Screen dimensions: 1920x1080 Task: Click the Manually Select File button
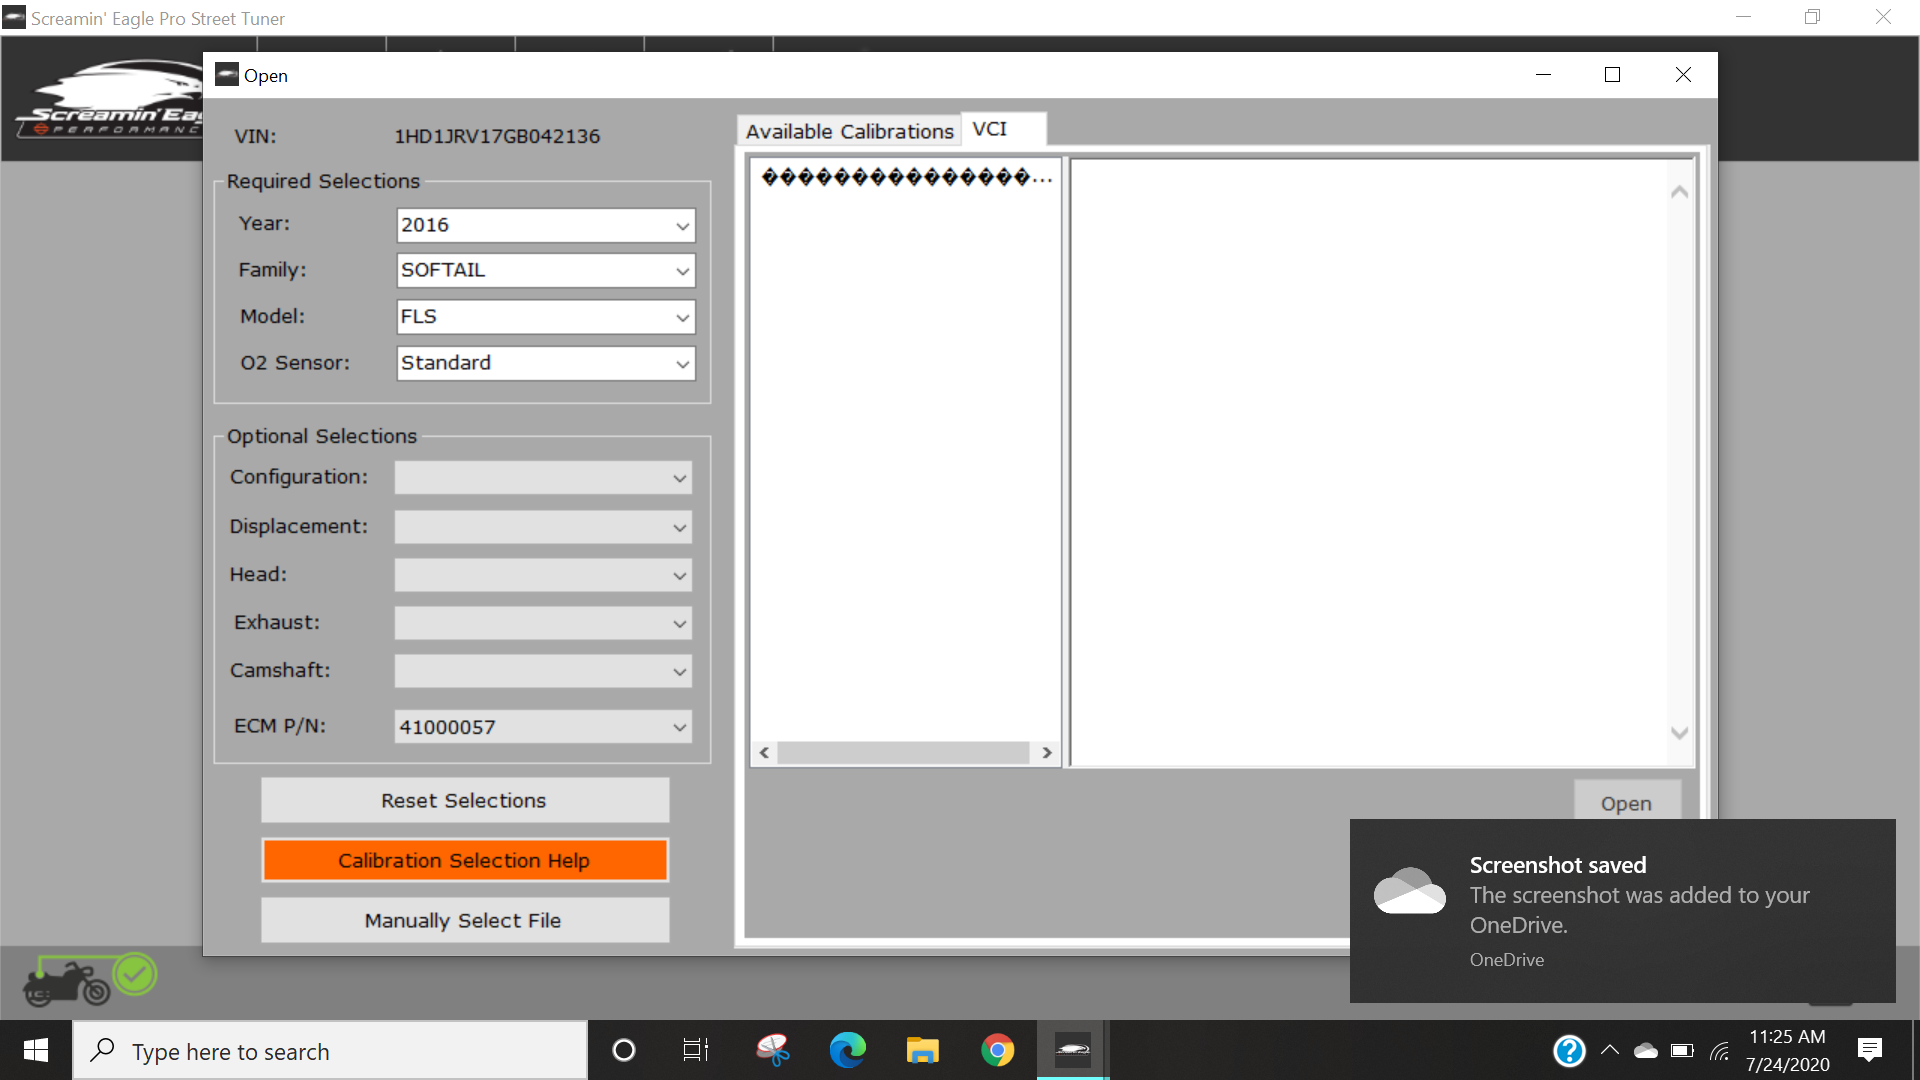(x=464, y=920)
